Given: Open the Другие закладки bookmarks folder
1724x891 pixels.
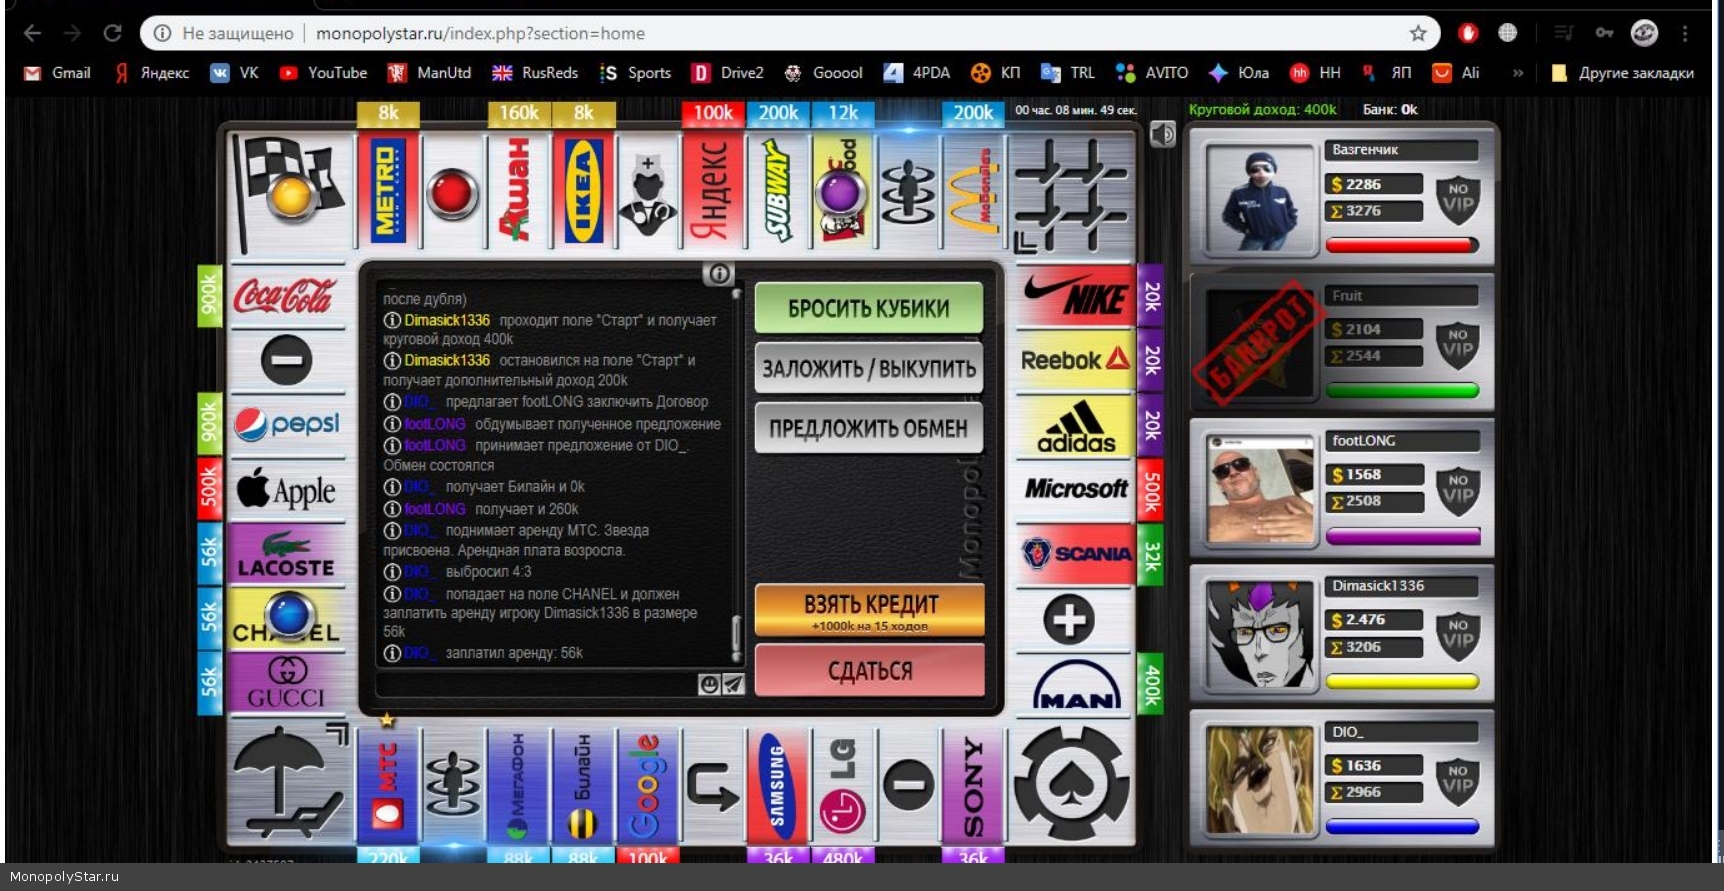Looking at the screenshot, I should pyautogui.click(x=1622, y=73).
